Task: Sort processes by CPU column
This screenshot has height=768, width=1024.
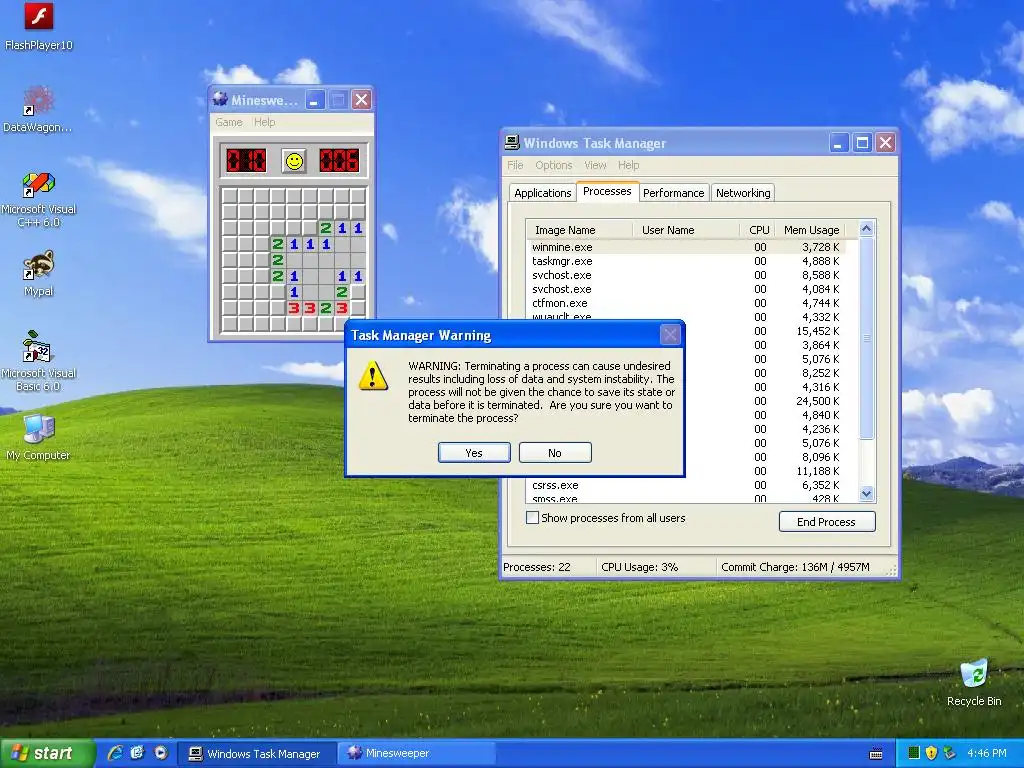Action: (759, 230)
